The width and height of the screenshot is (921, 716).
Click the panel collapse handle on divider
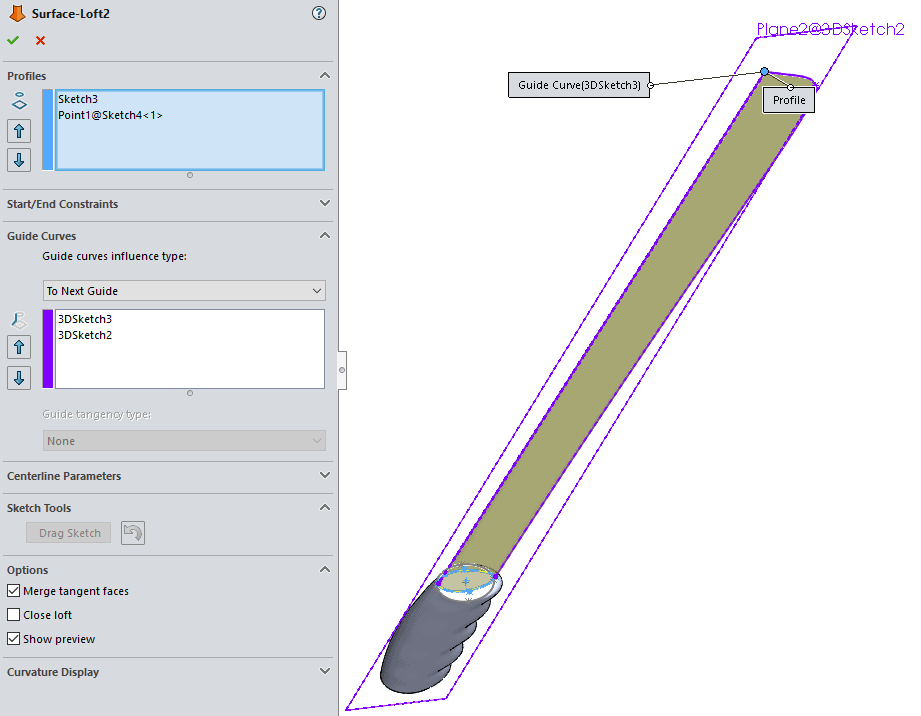point(342,370)
